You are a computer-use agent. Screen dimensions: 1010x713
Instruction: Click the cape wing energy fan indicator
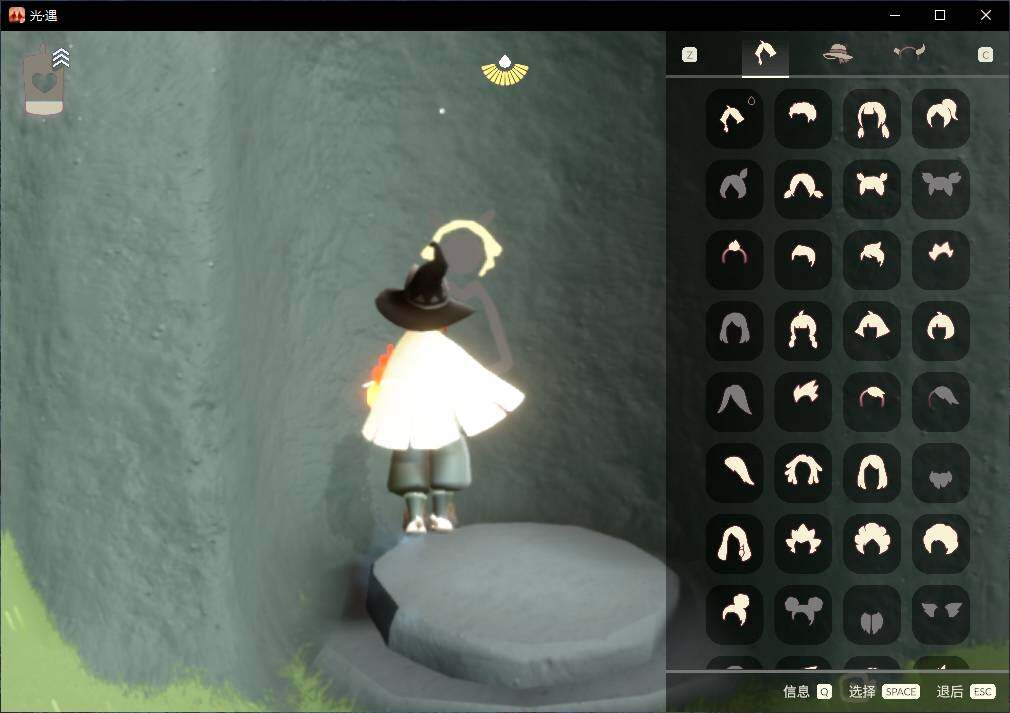point(505,70)
